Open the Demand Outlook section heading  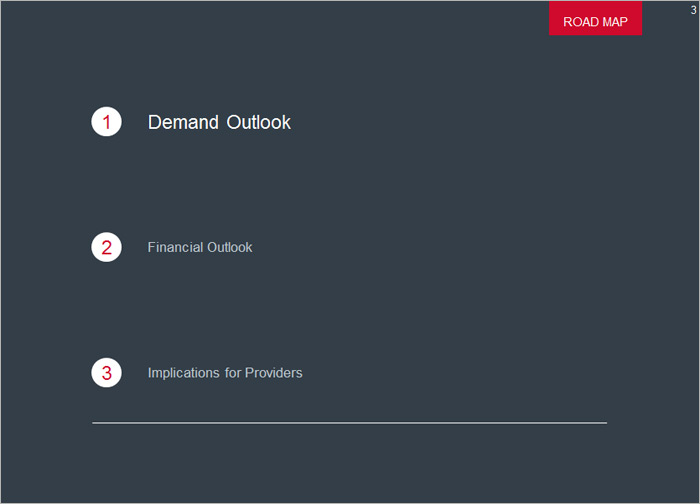tap(219, 122)
